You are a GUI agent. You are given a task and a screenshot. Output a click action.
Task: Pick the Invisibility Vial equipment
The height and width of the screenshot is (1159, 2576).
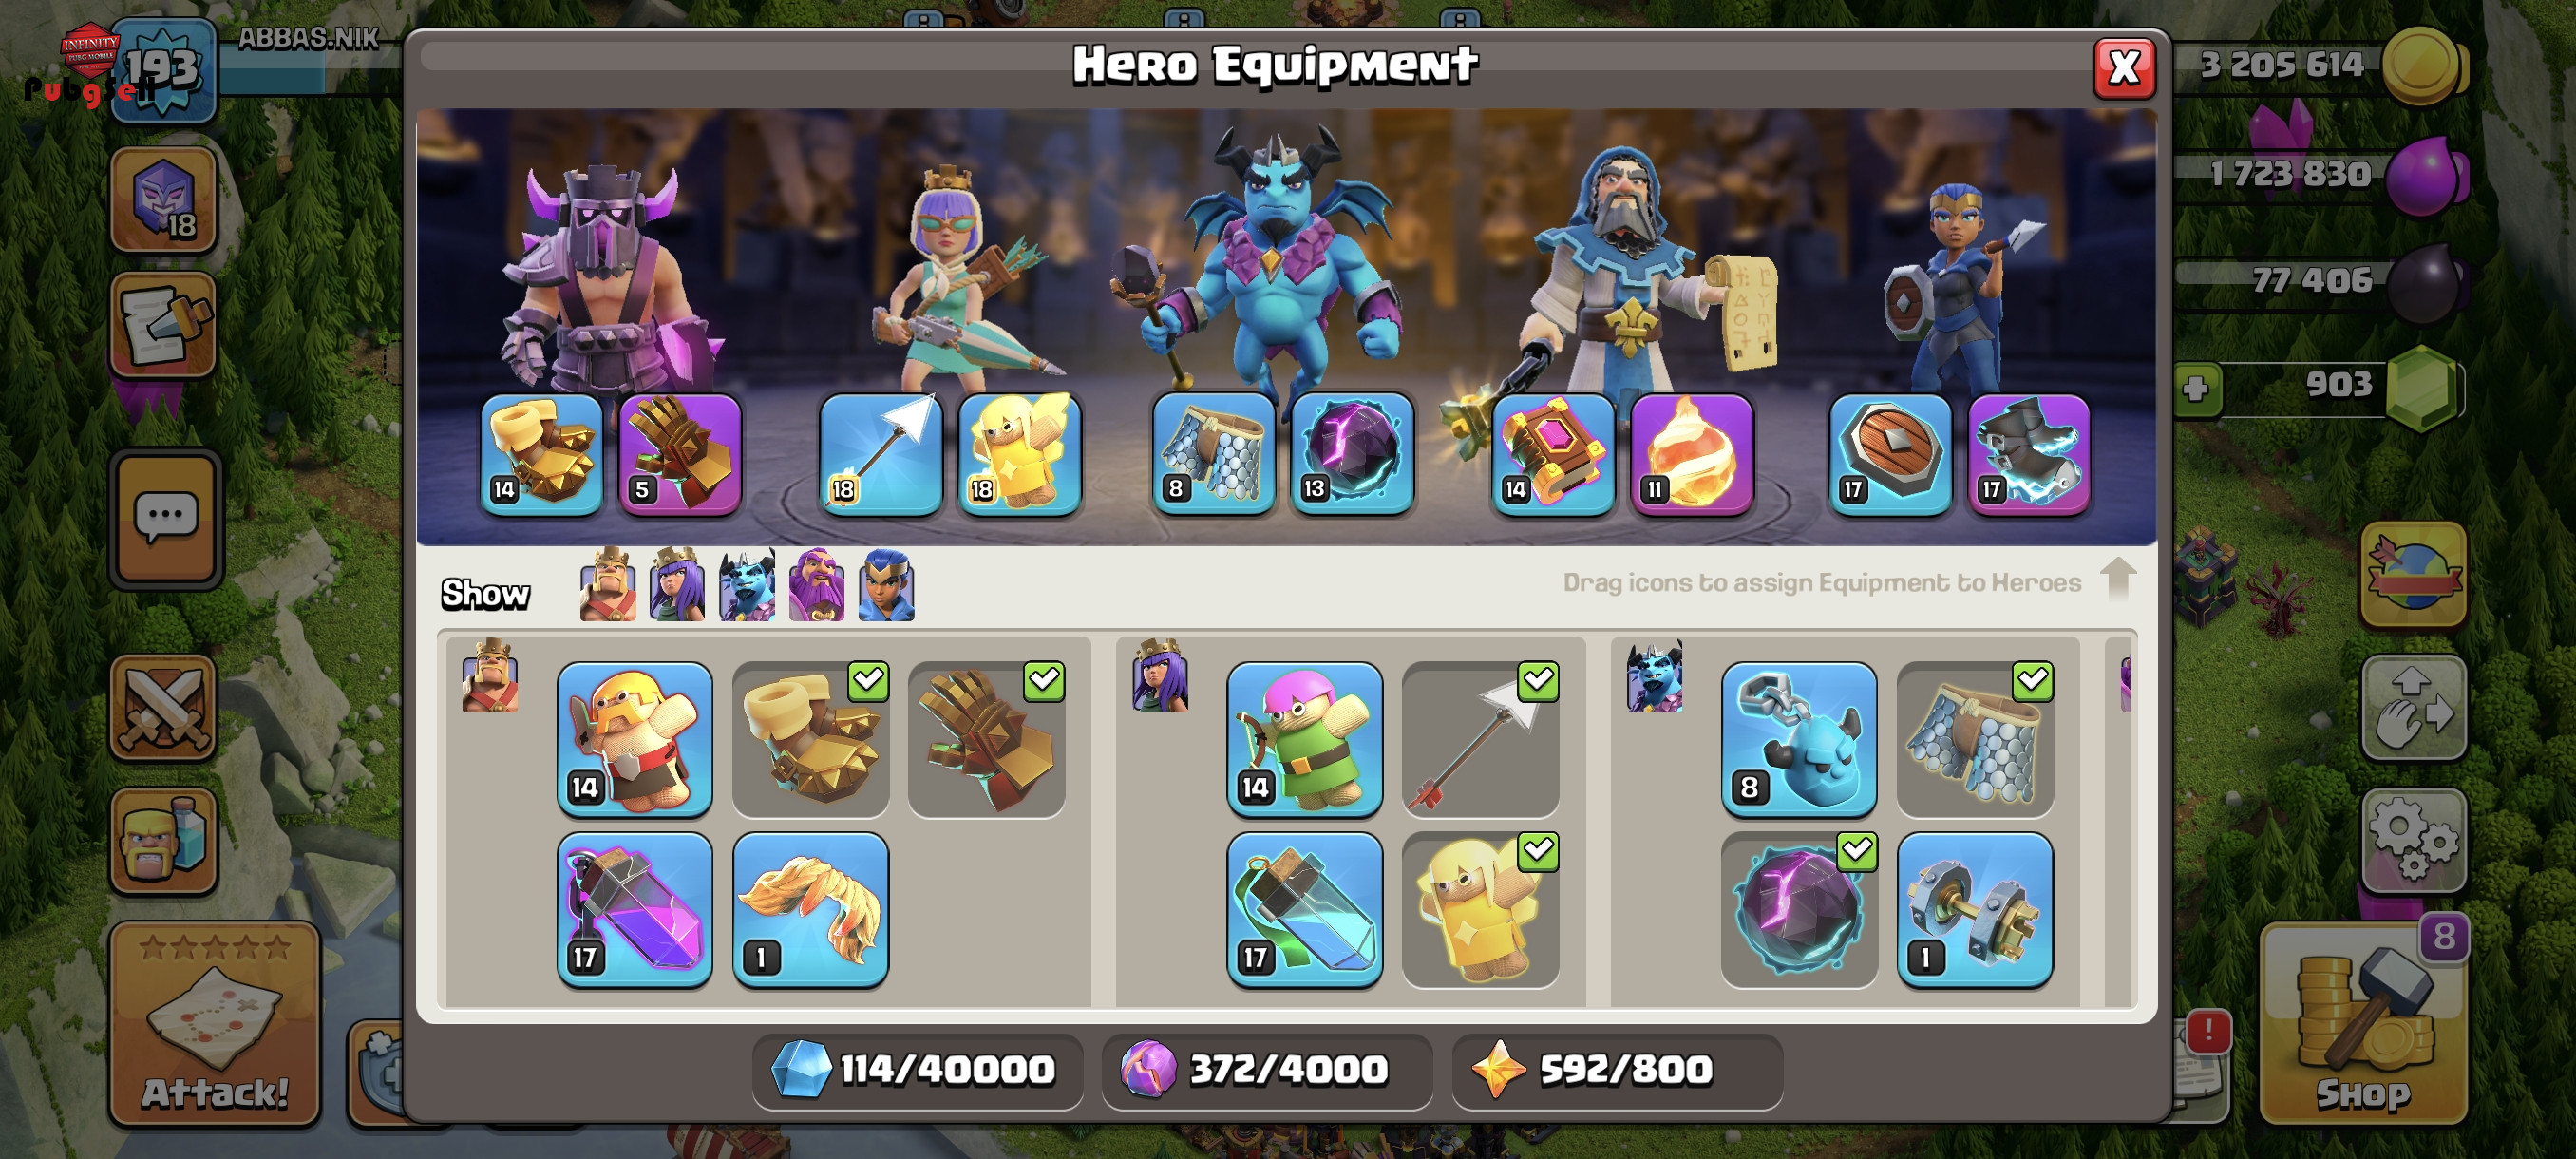tap(1305, 910)
